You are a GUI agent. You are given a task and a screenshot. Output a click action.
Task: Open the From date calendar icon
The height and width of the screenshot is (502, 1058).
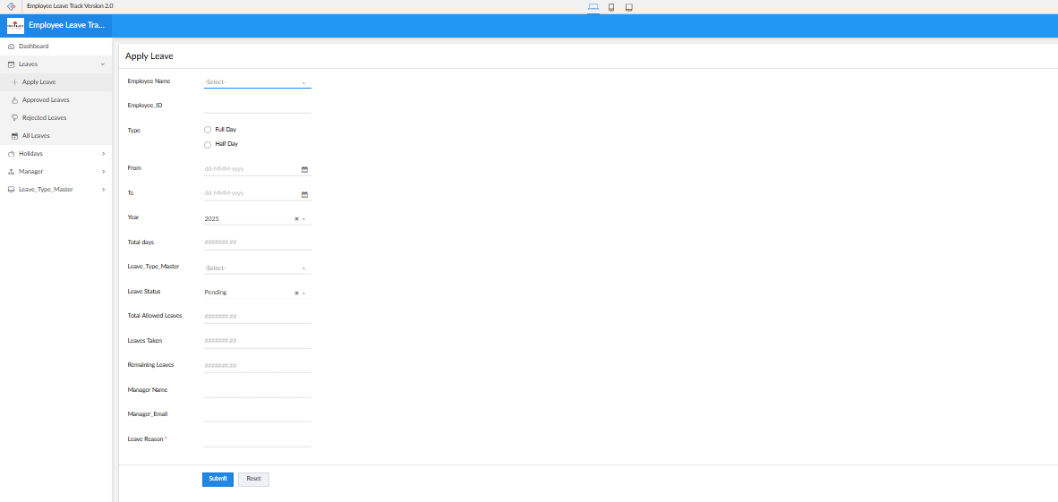[x=305, y=169]
